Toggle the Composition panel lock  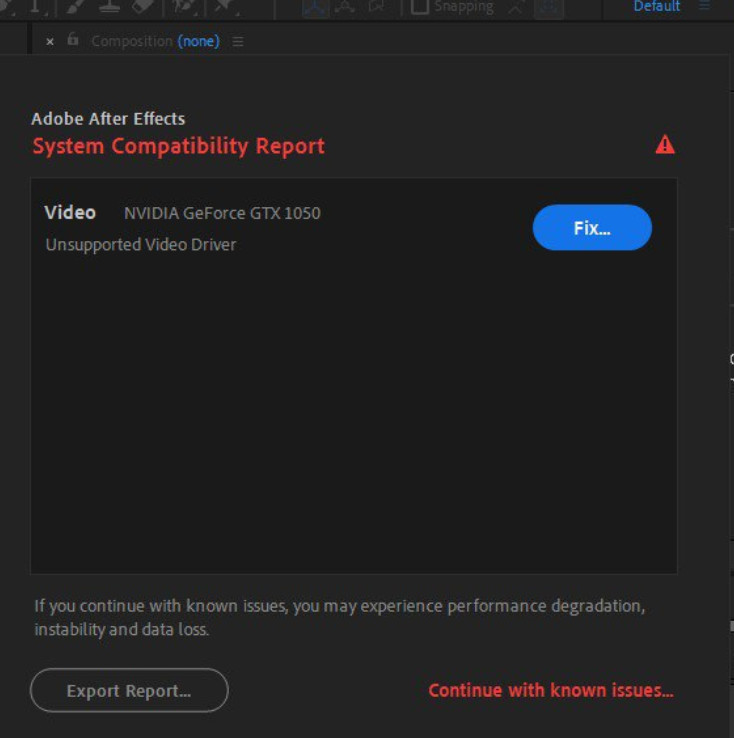click(x=72, y=39)
